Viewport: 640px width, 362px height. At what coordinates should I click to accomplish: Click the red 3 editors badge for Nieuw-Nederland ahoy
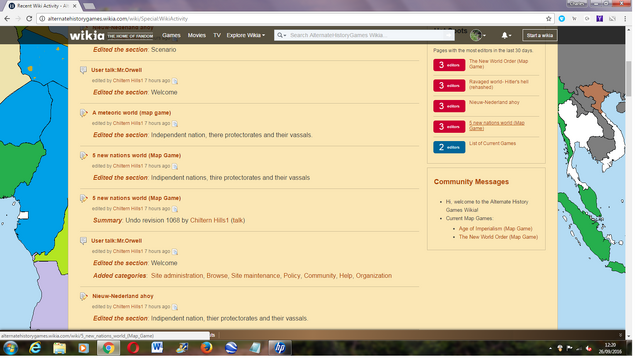tap(449, 106)
